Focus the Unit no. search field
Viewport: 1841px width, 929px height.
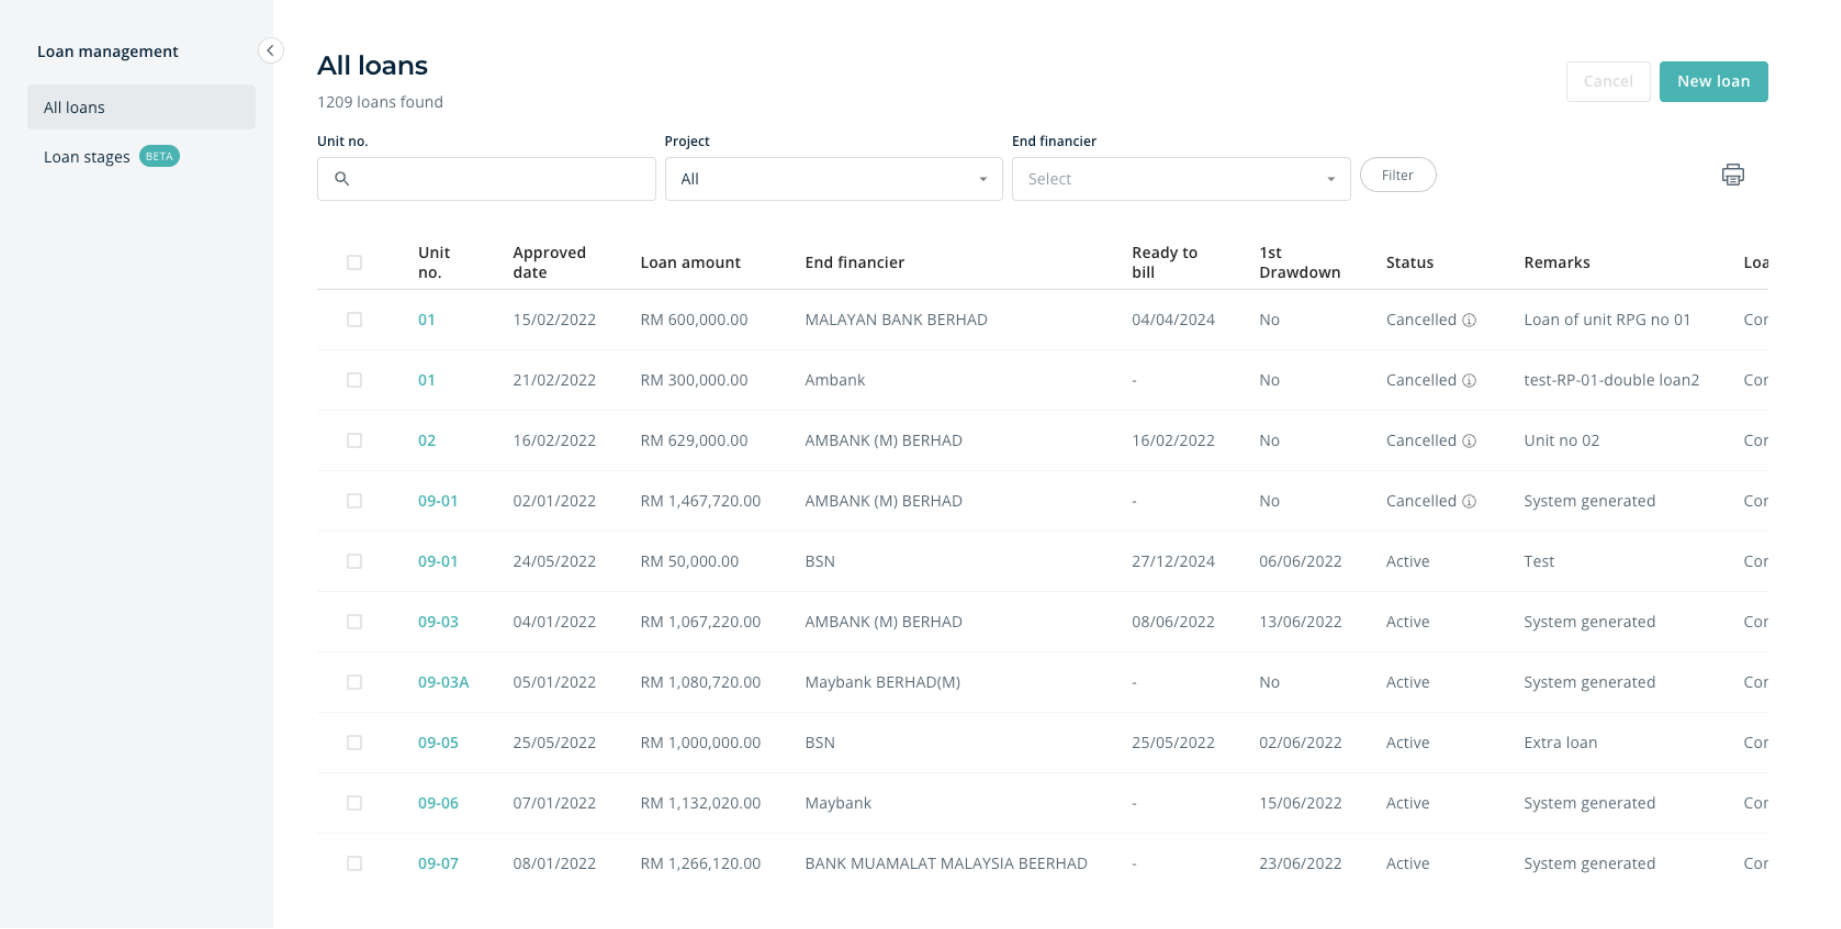[486, 179]
